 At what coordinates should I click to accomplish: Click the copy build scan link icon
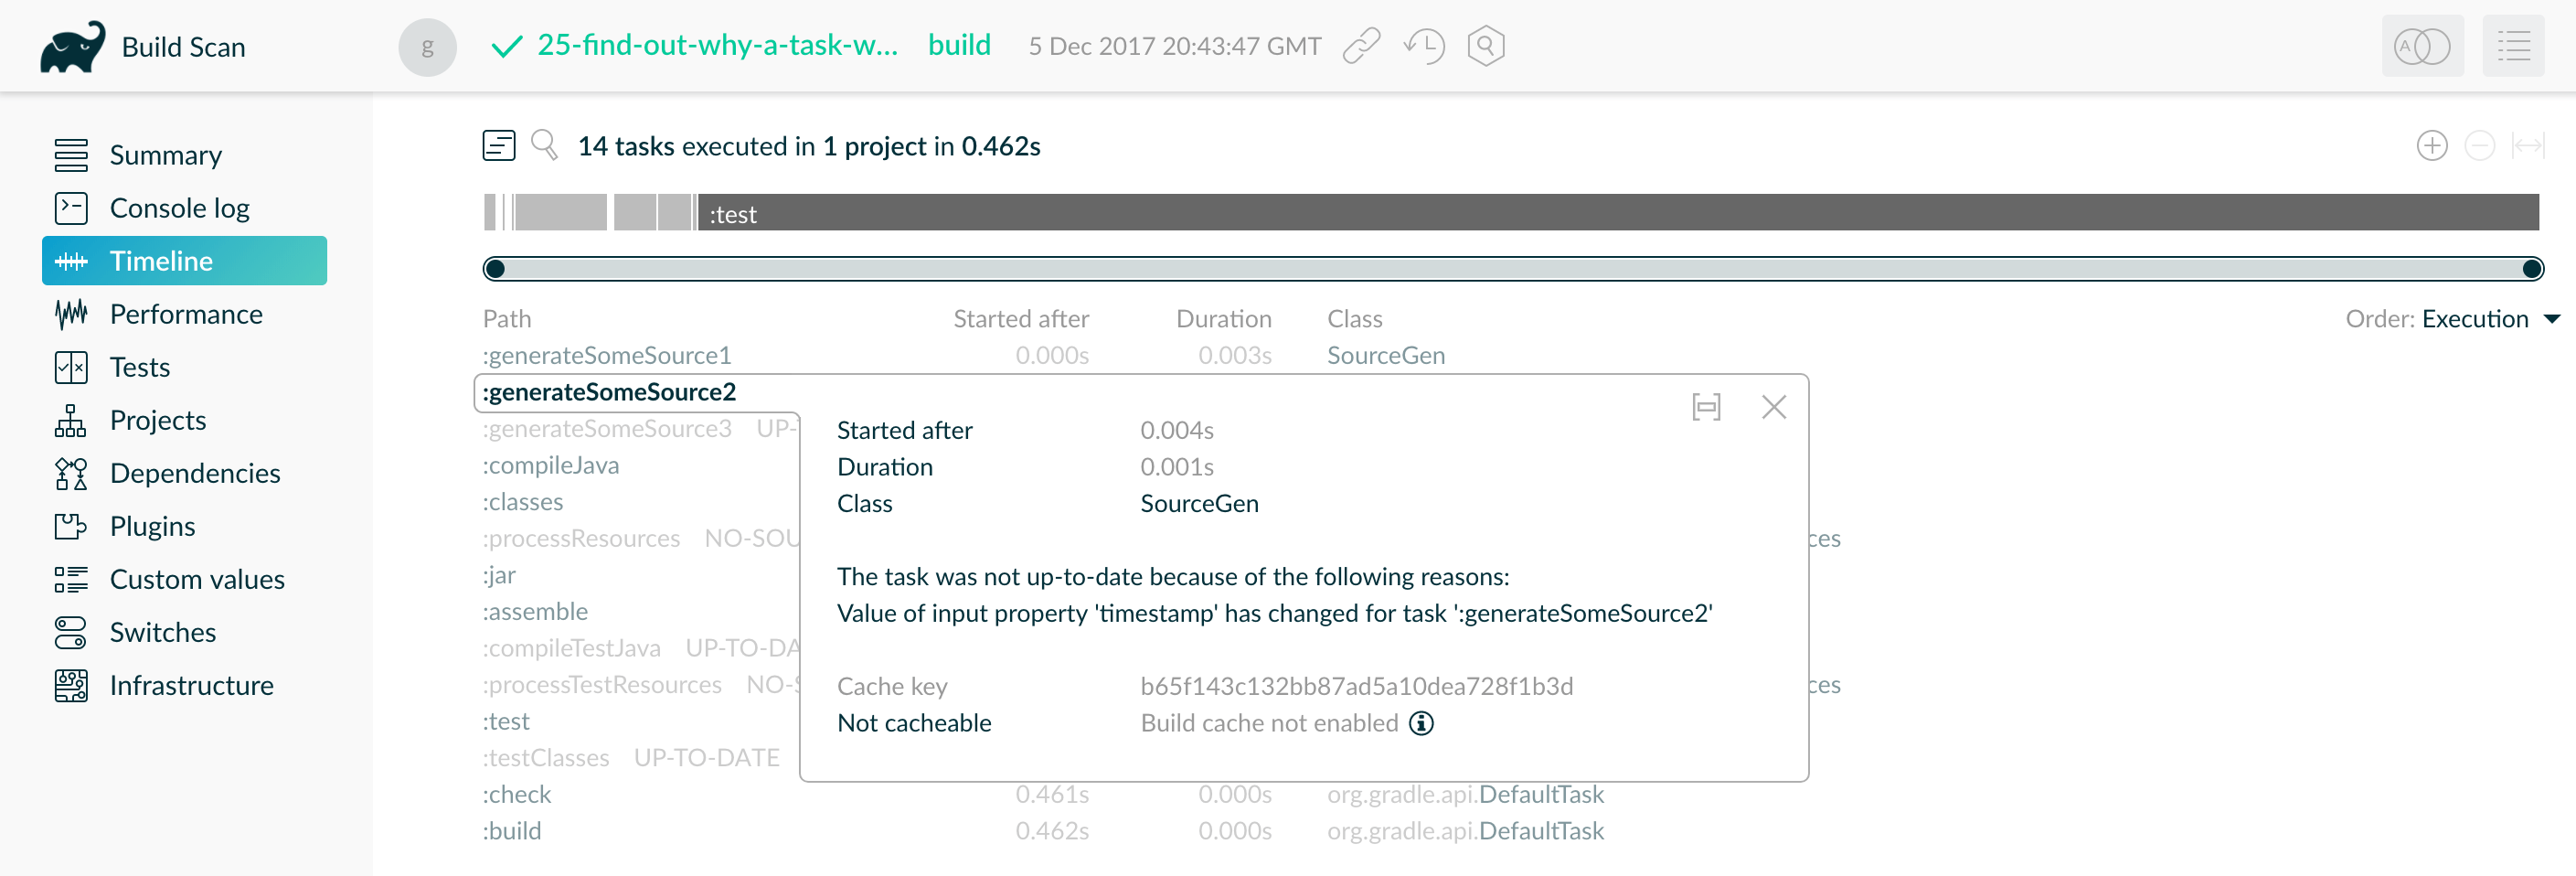coord(1361,46)
